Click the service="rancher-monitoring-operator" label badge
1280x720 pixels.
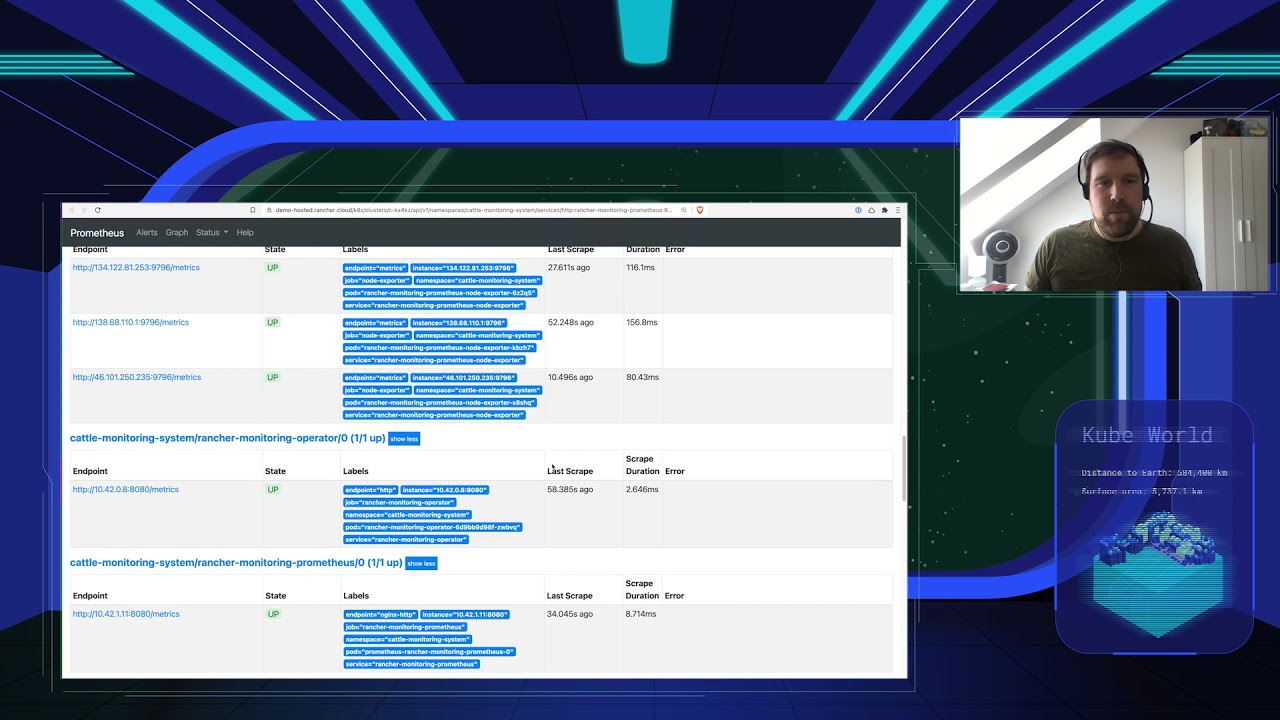(405, 539)
